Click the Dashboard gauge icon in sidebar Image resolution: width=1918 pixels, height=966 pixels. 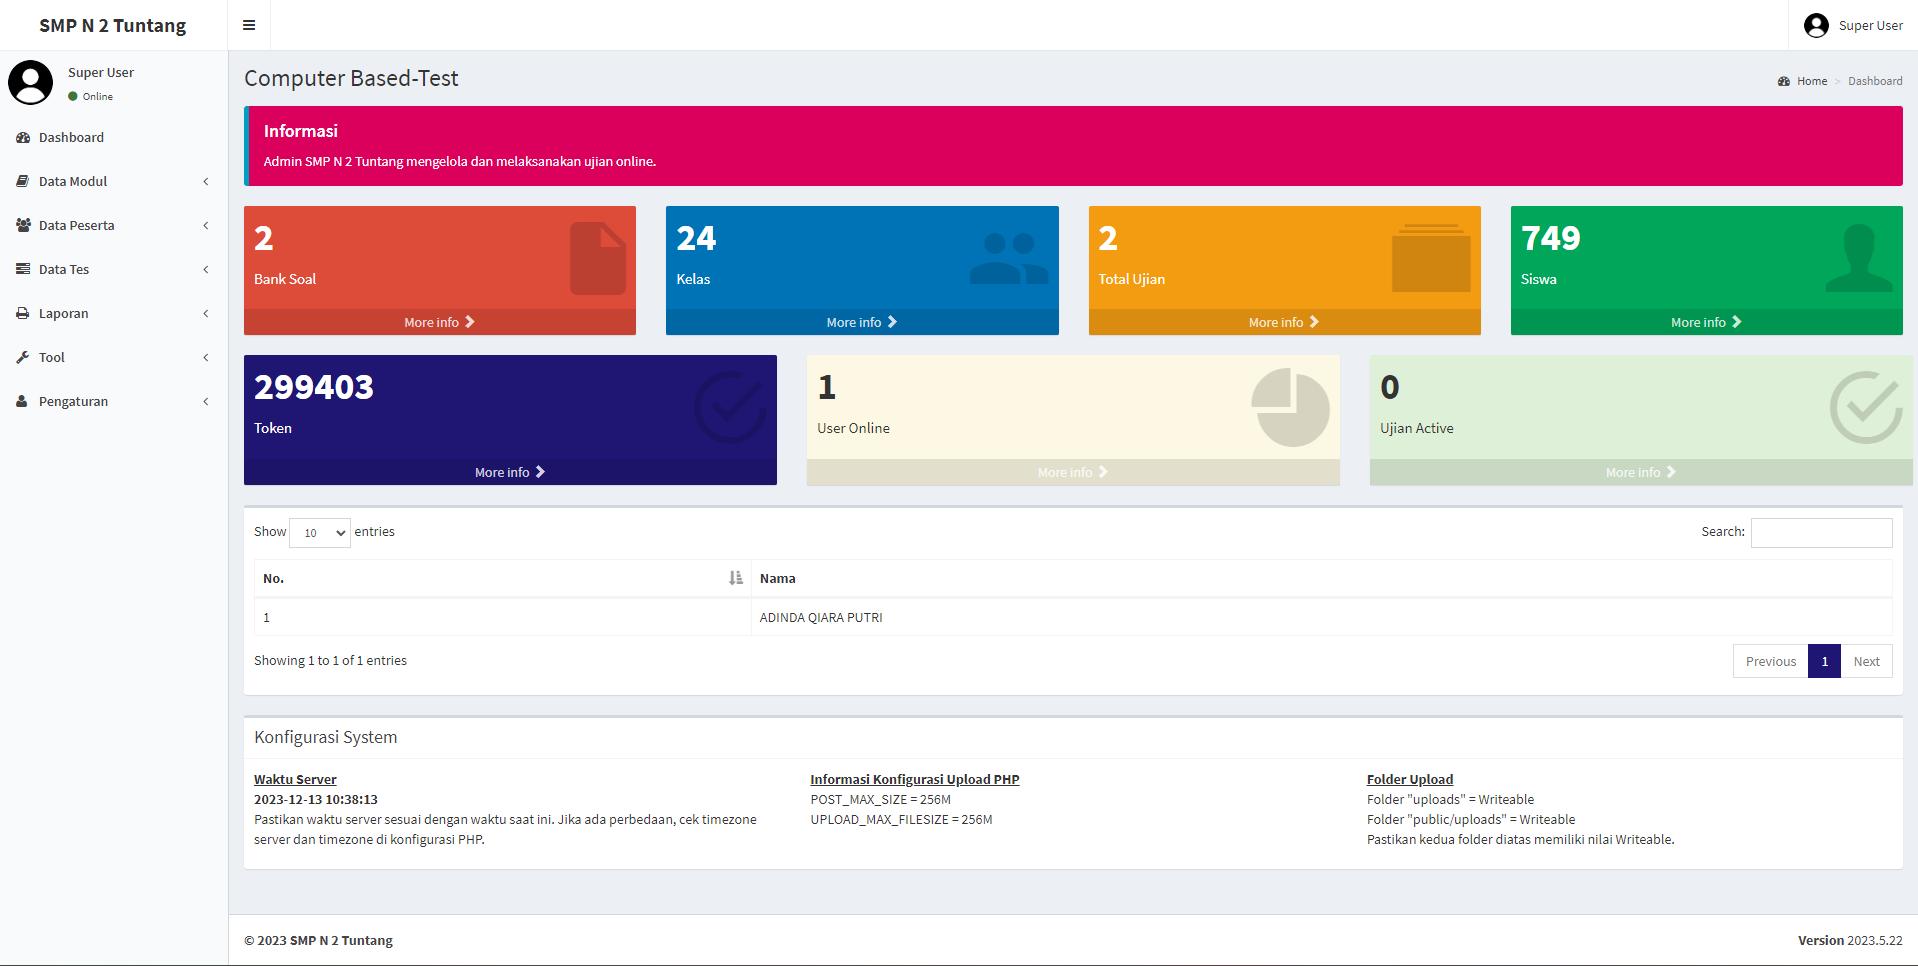point(23,137)
